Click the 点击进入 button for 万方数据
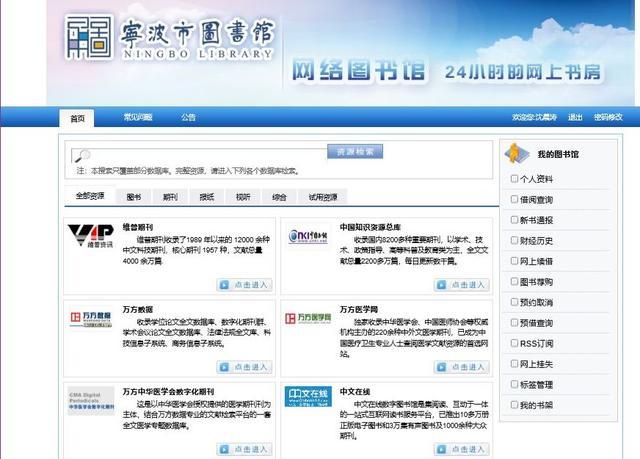This screenshot has height=459, width=640. [244, 367]
